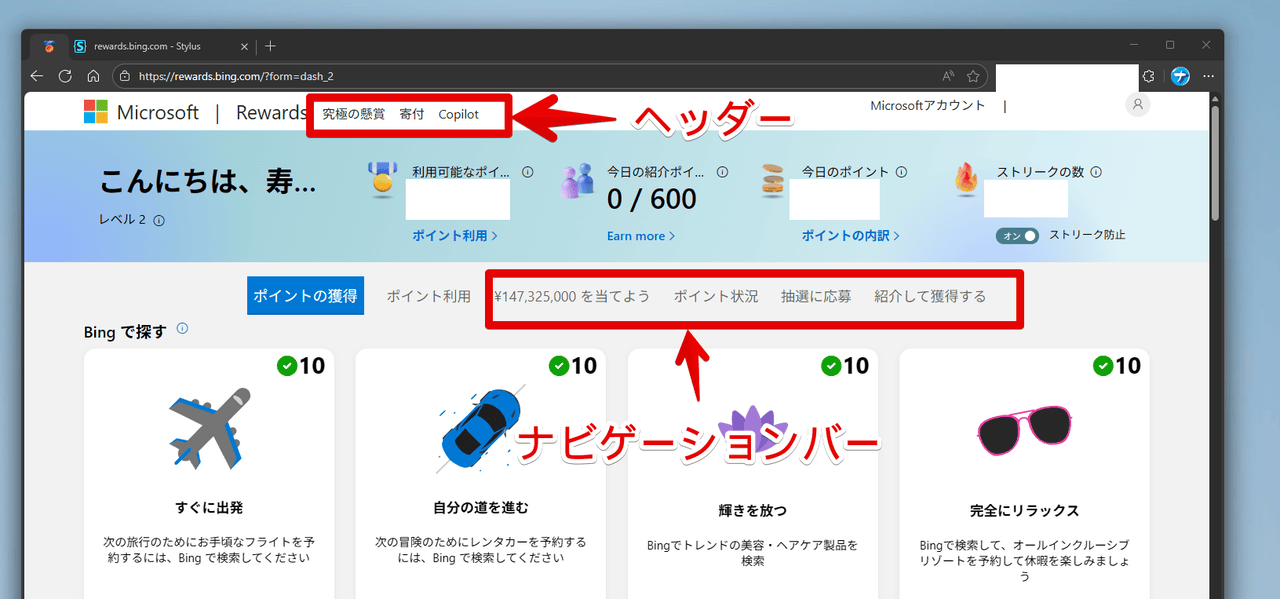This screenshot has height=599, width=1280.
Task: Open the read aloud icon in address bar
Action: pos(948,76)
